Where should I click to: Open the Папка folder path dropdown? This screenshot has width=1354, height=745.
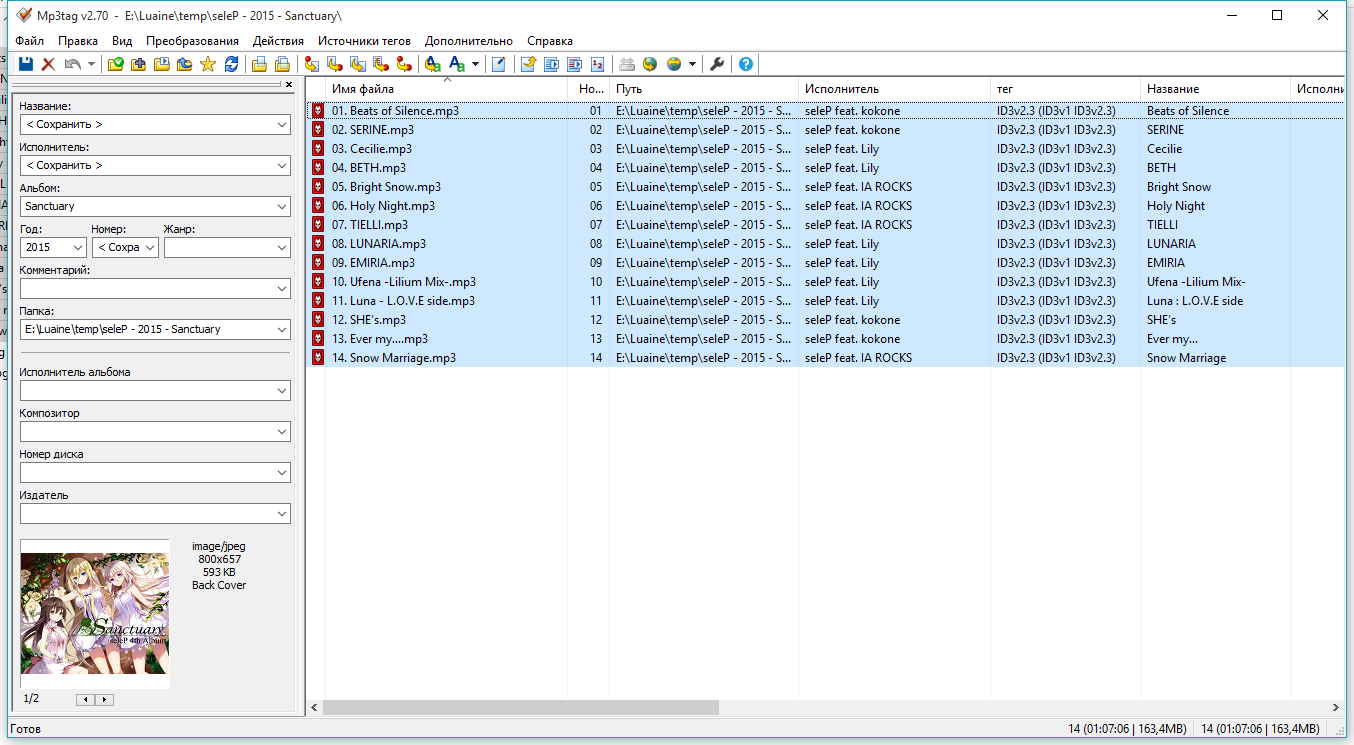pyautogui.click(x=280, y=329)
